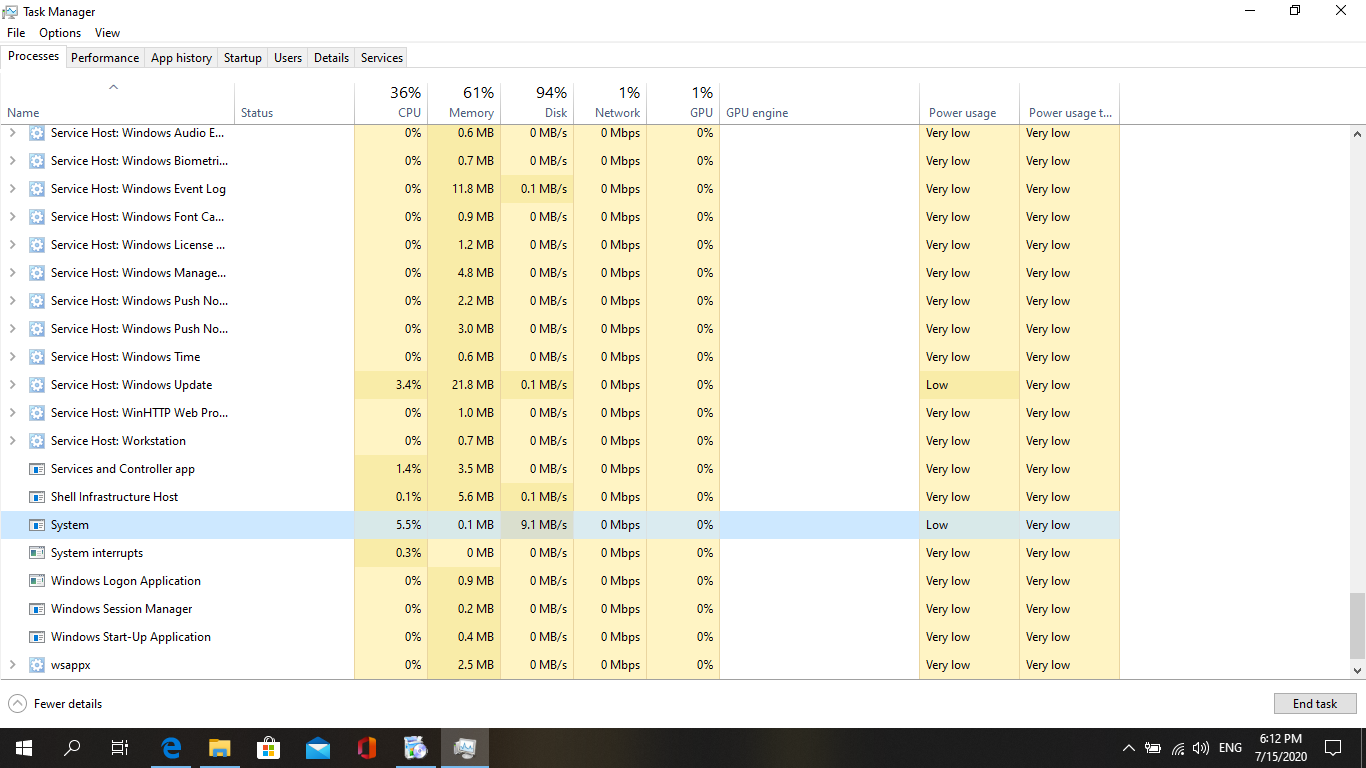Switch to the Performance tab
Image resolution: width=1366 pixels, height=768 pixels.
click(x=104, y=57)
